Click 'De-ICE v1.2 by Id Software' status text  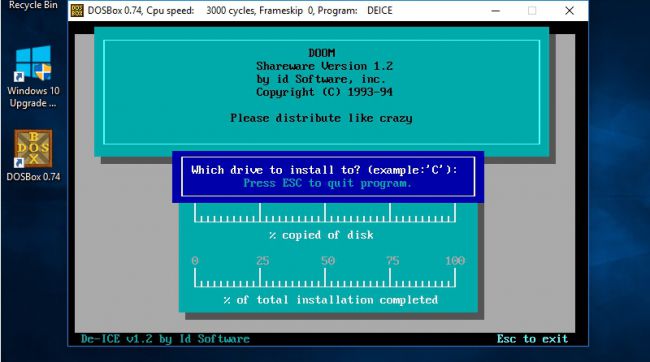click(165, 339)
